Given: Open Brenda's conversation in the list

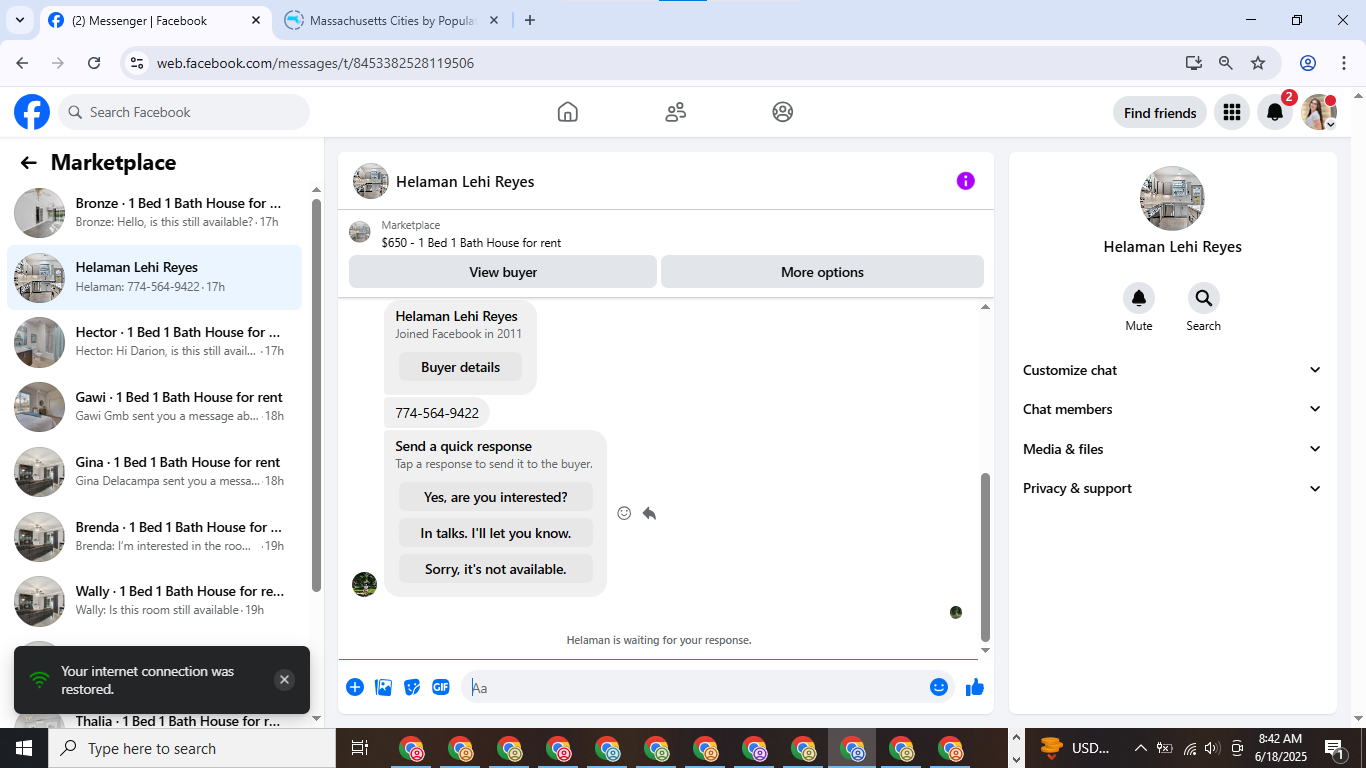Looking at the screenshot, I should [155, 537].
